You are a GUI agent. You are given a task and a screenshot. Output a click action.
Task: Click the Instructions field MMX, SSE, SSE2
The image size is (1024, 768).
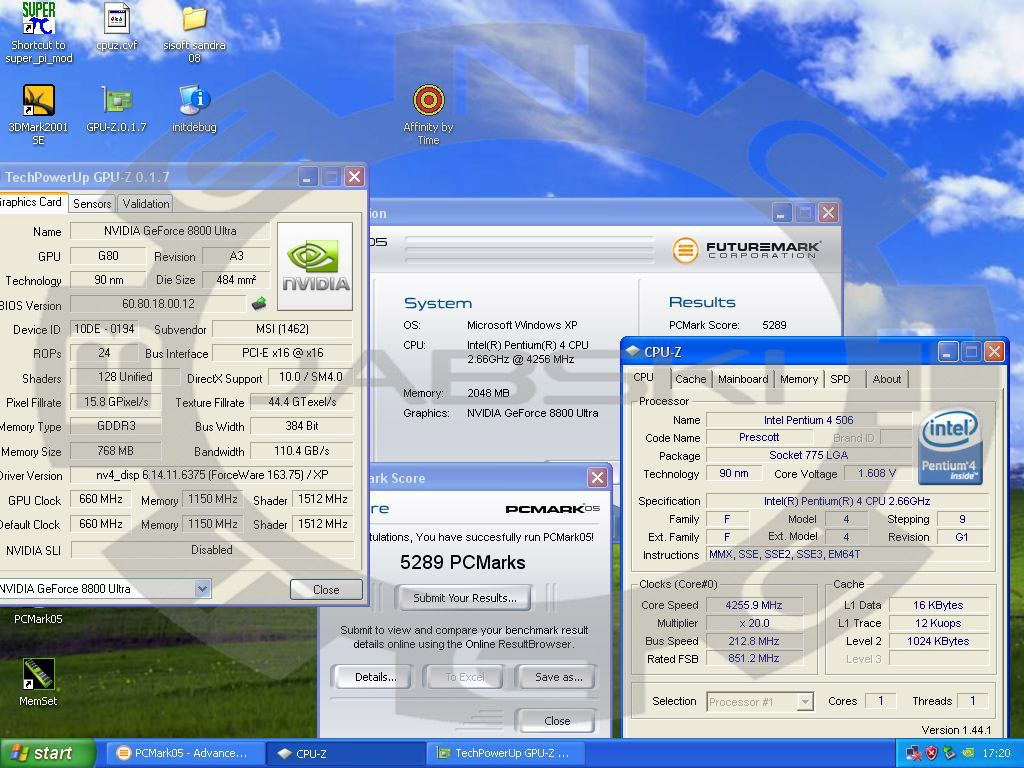[848, 554]
